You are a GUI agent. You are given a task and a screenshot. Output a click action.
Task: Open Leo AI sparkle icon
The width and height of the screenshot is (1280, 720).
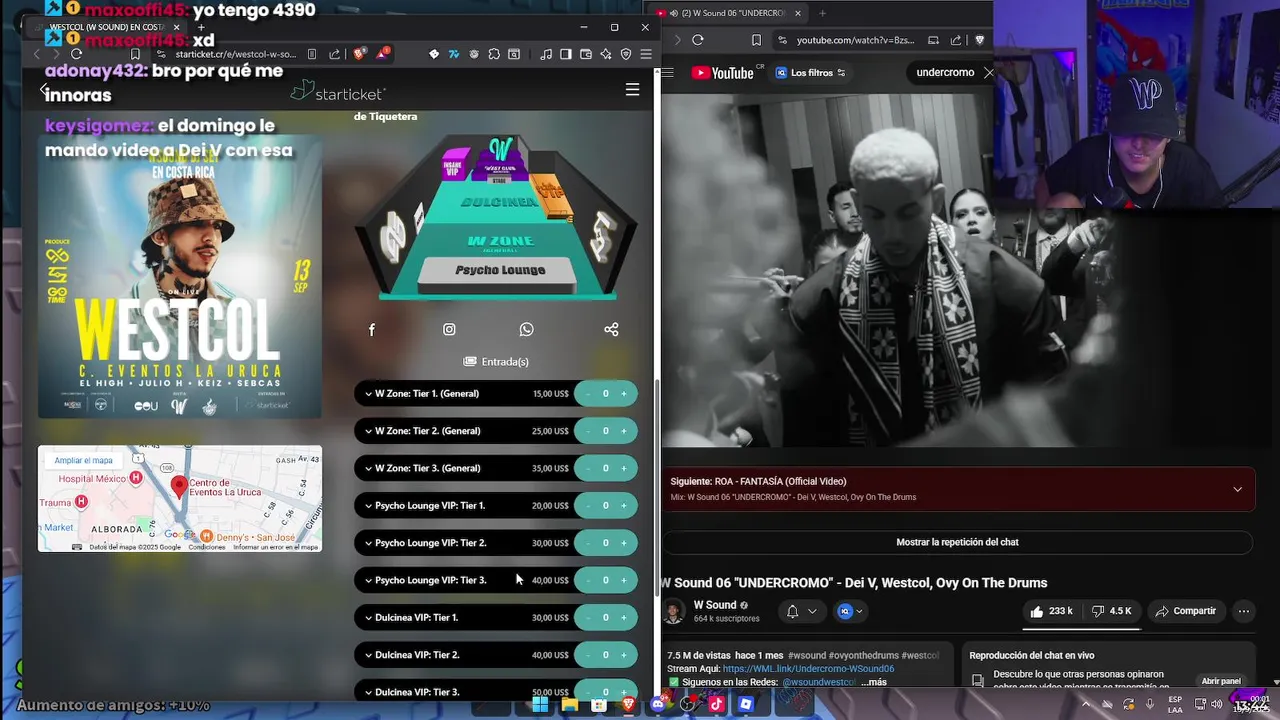[x=606, y=54]
